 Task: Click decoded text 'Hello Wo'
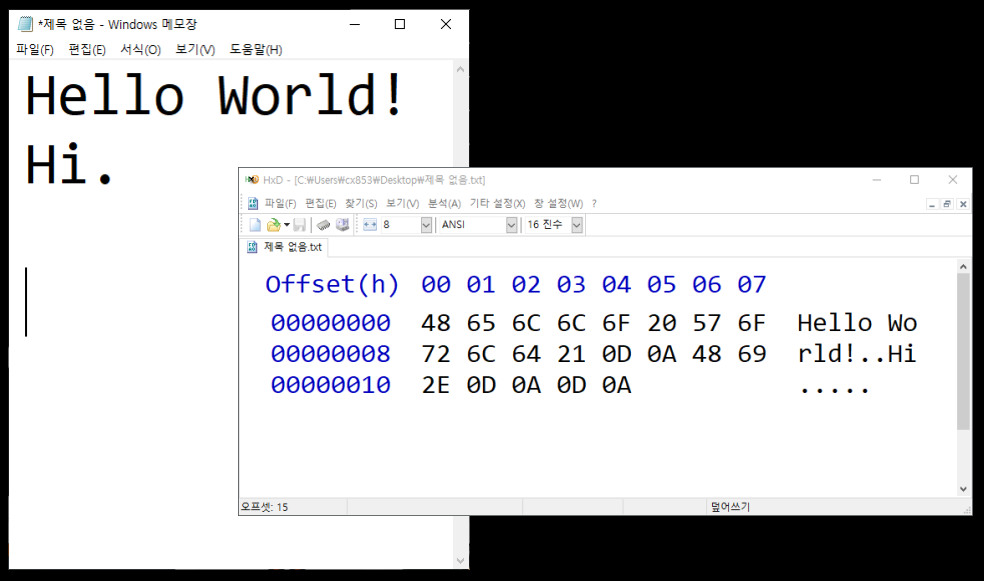[857, 323]
